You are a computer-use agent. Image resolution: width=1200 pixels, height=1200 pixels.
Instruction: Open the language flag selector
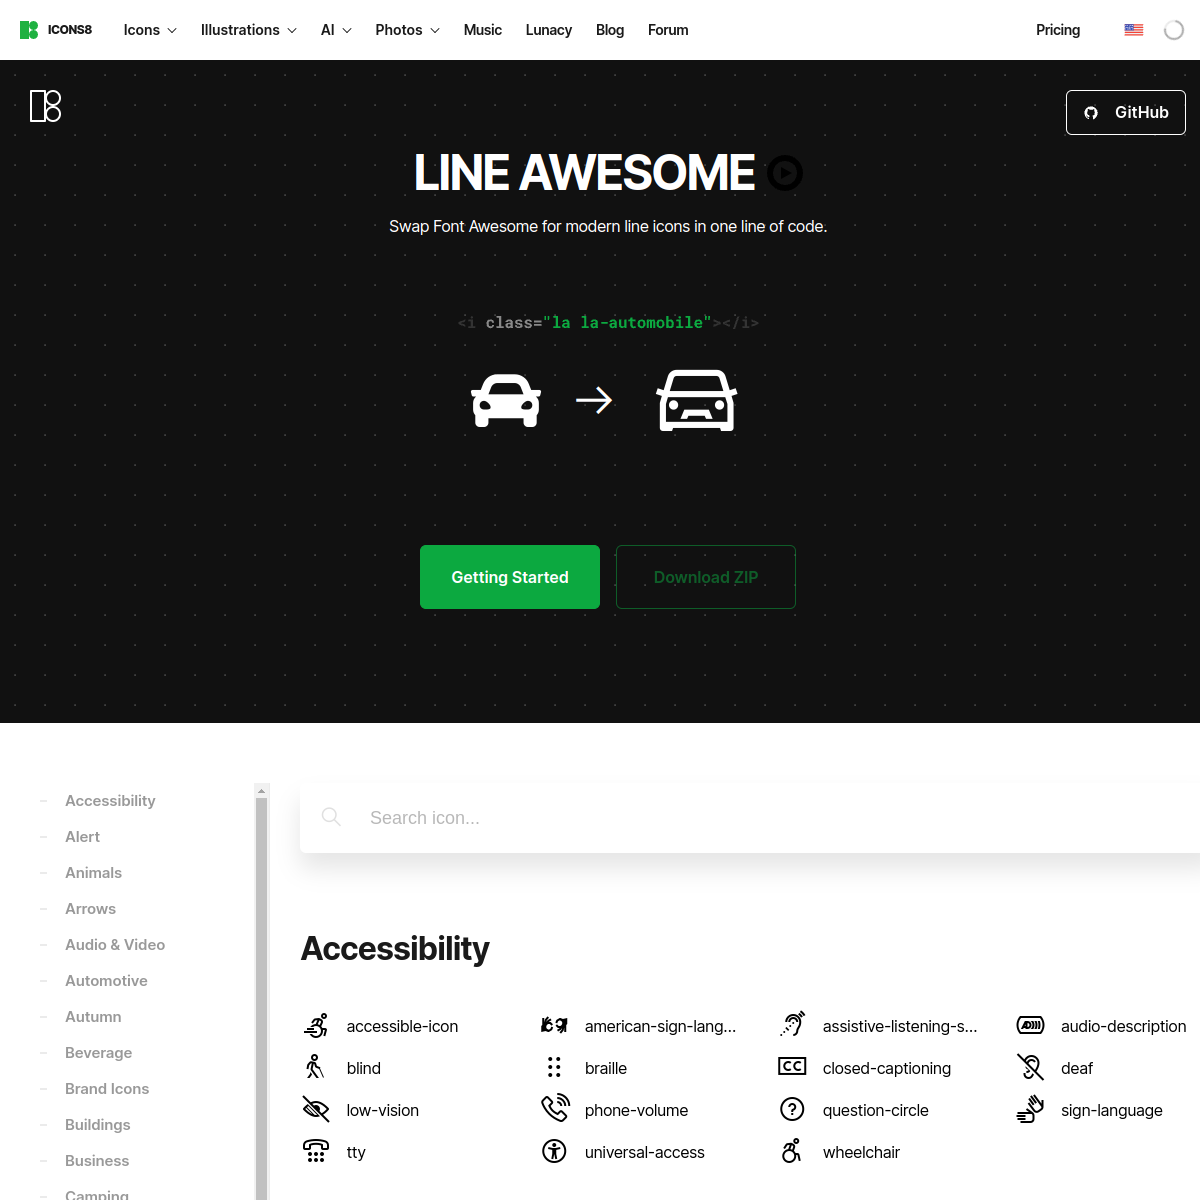1133,30
